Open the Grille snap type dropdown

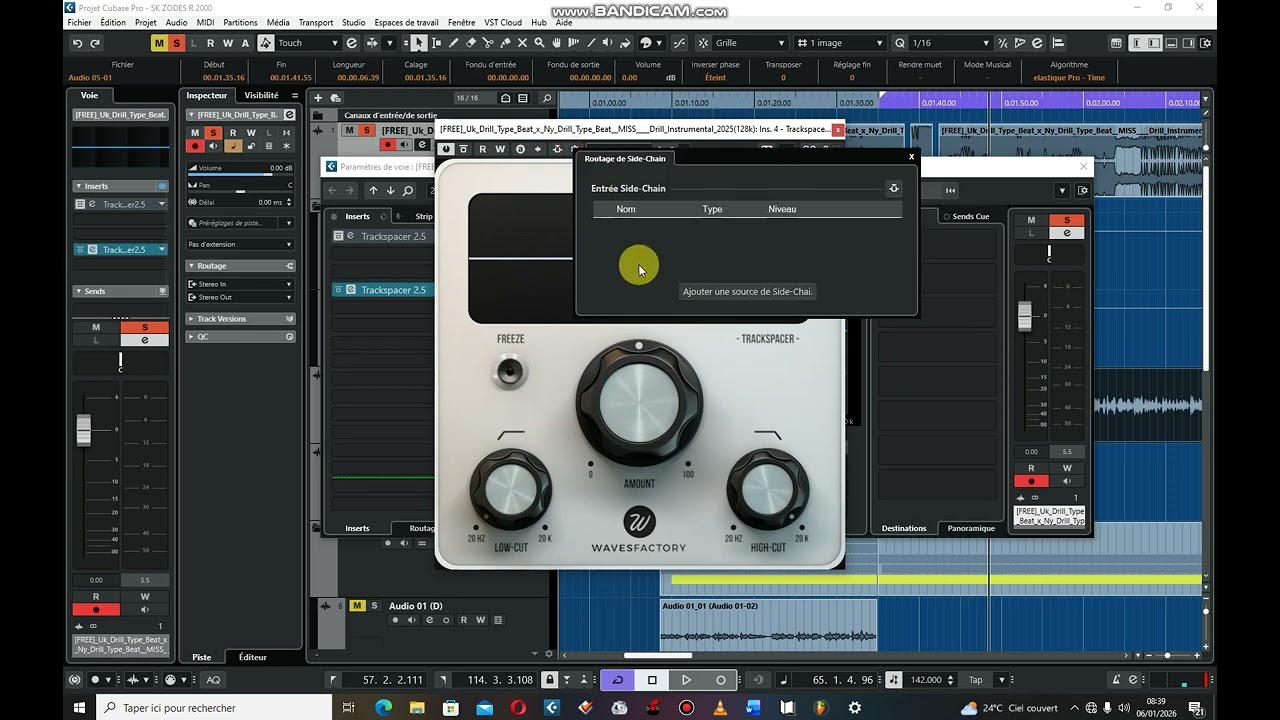pos(750,43)
